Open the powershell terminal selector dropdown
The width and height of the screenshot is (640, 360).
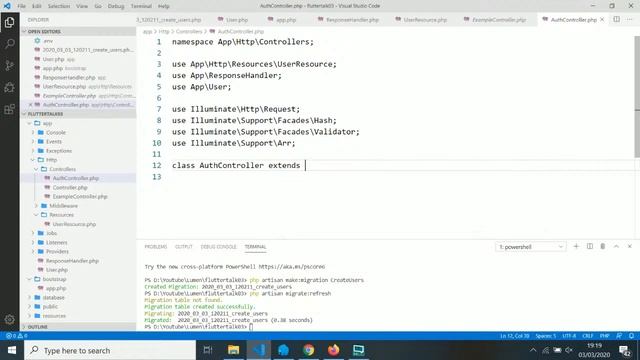click(531, 247)
